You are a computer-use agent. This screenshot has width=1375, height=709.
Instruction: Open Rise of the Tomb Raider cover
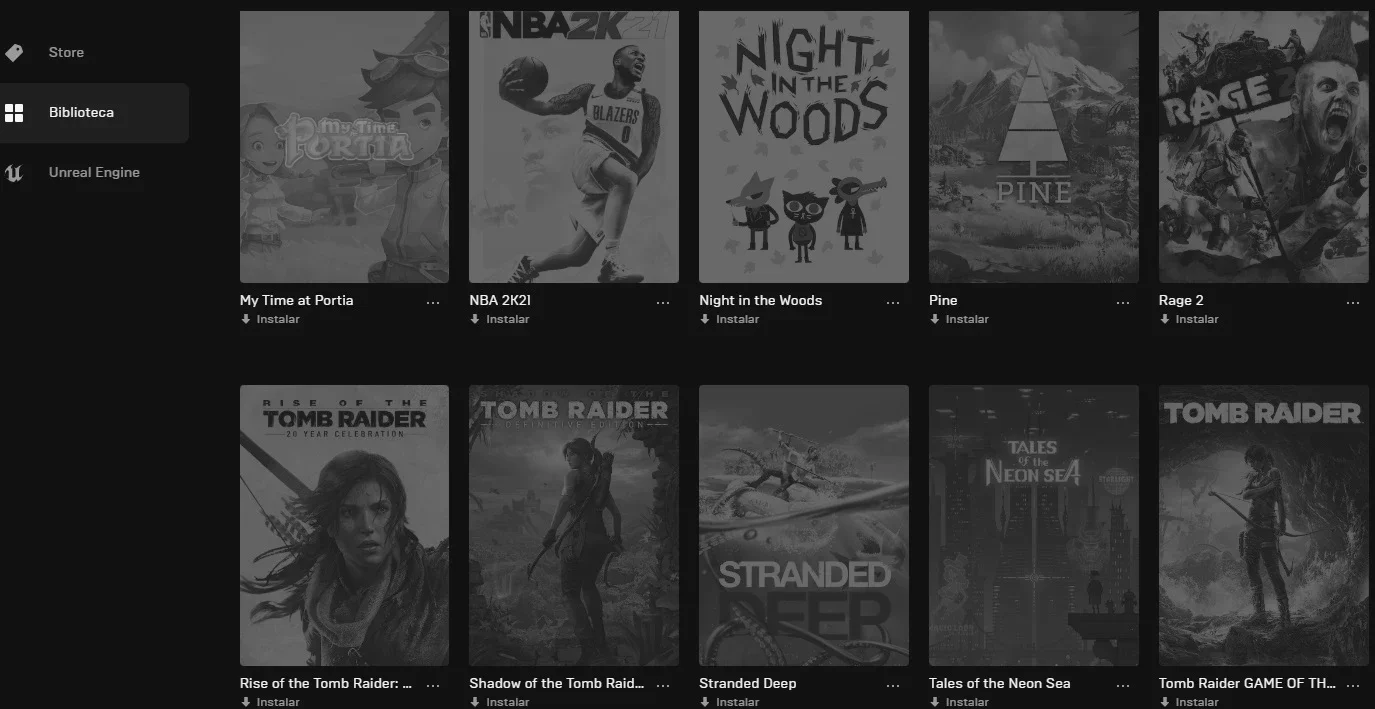click(344, 525)
